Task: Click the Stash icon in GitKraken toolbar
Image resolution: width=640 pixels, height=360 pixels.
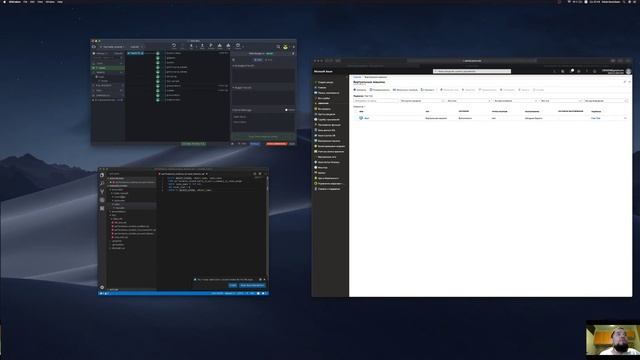Action: (x=220, y=45)
